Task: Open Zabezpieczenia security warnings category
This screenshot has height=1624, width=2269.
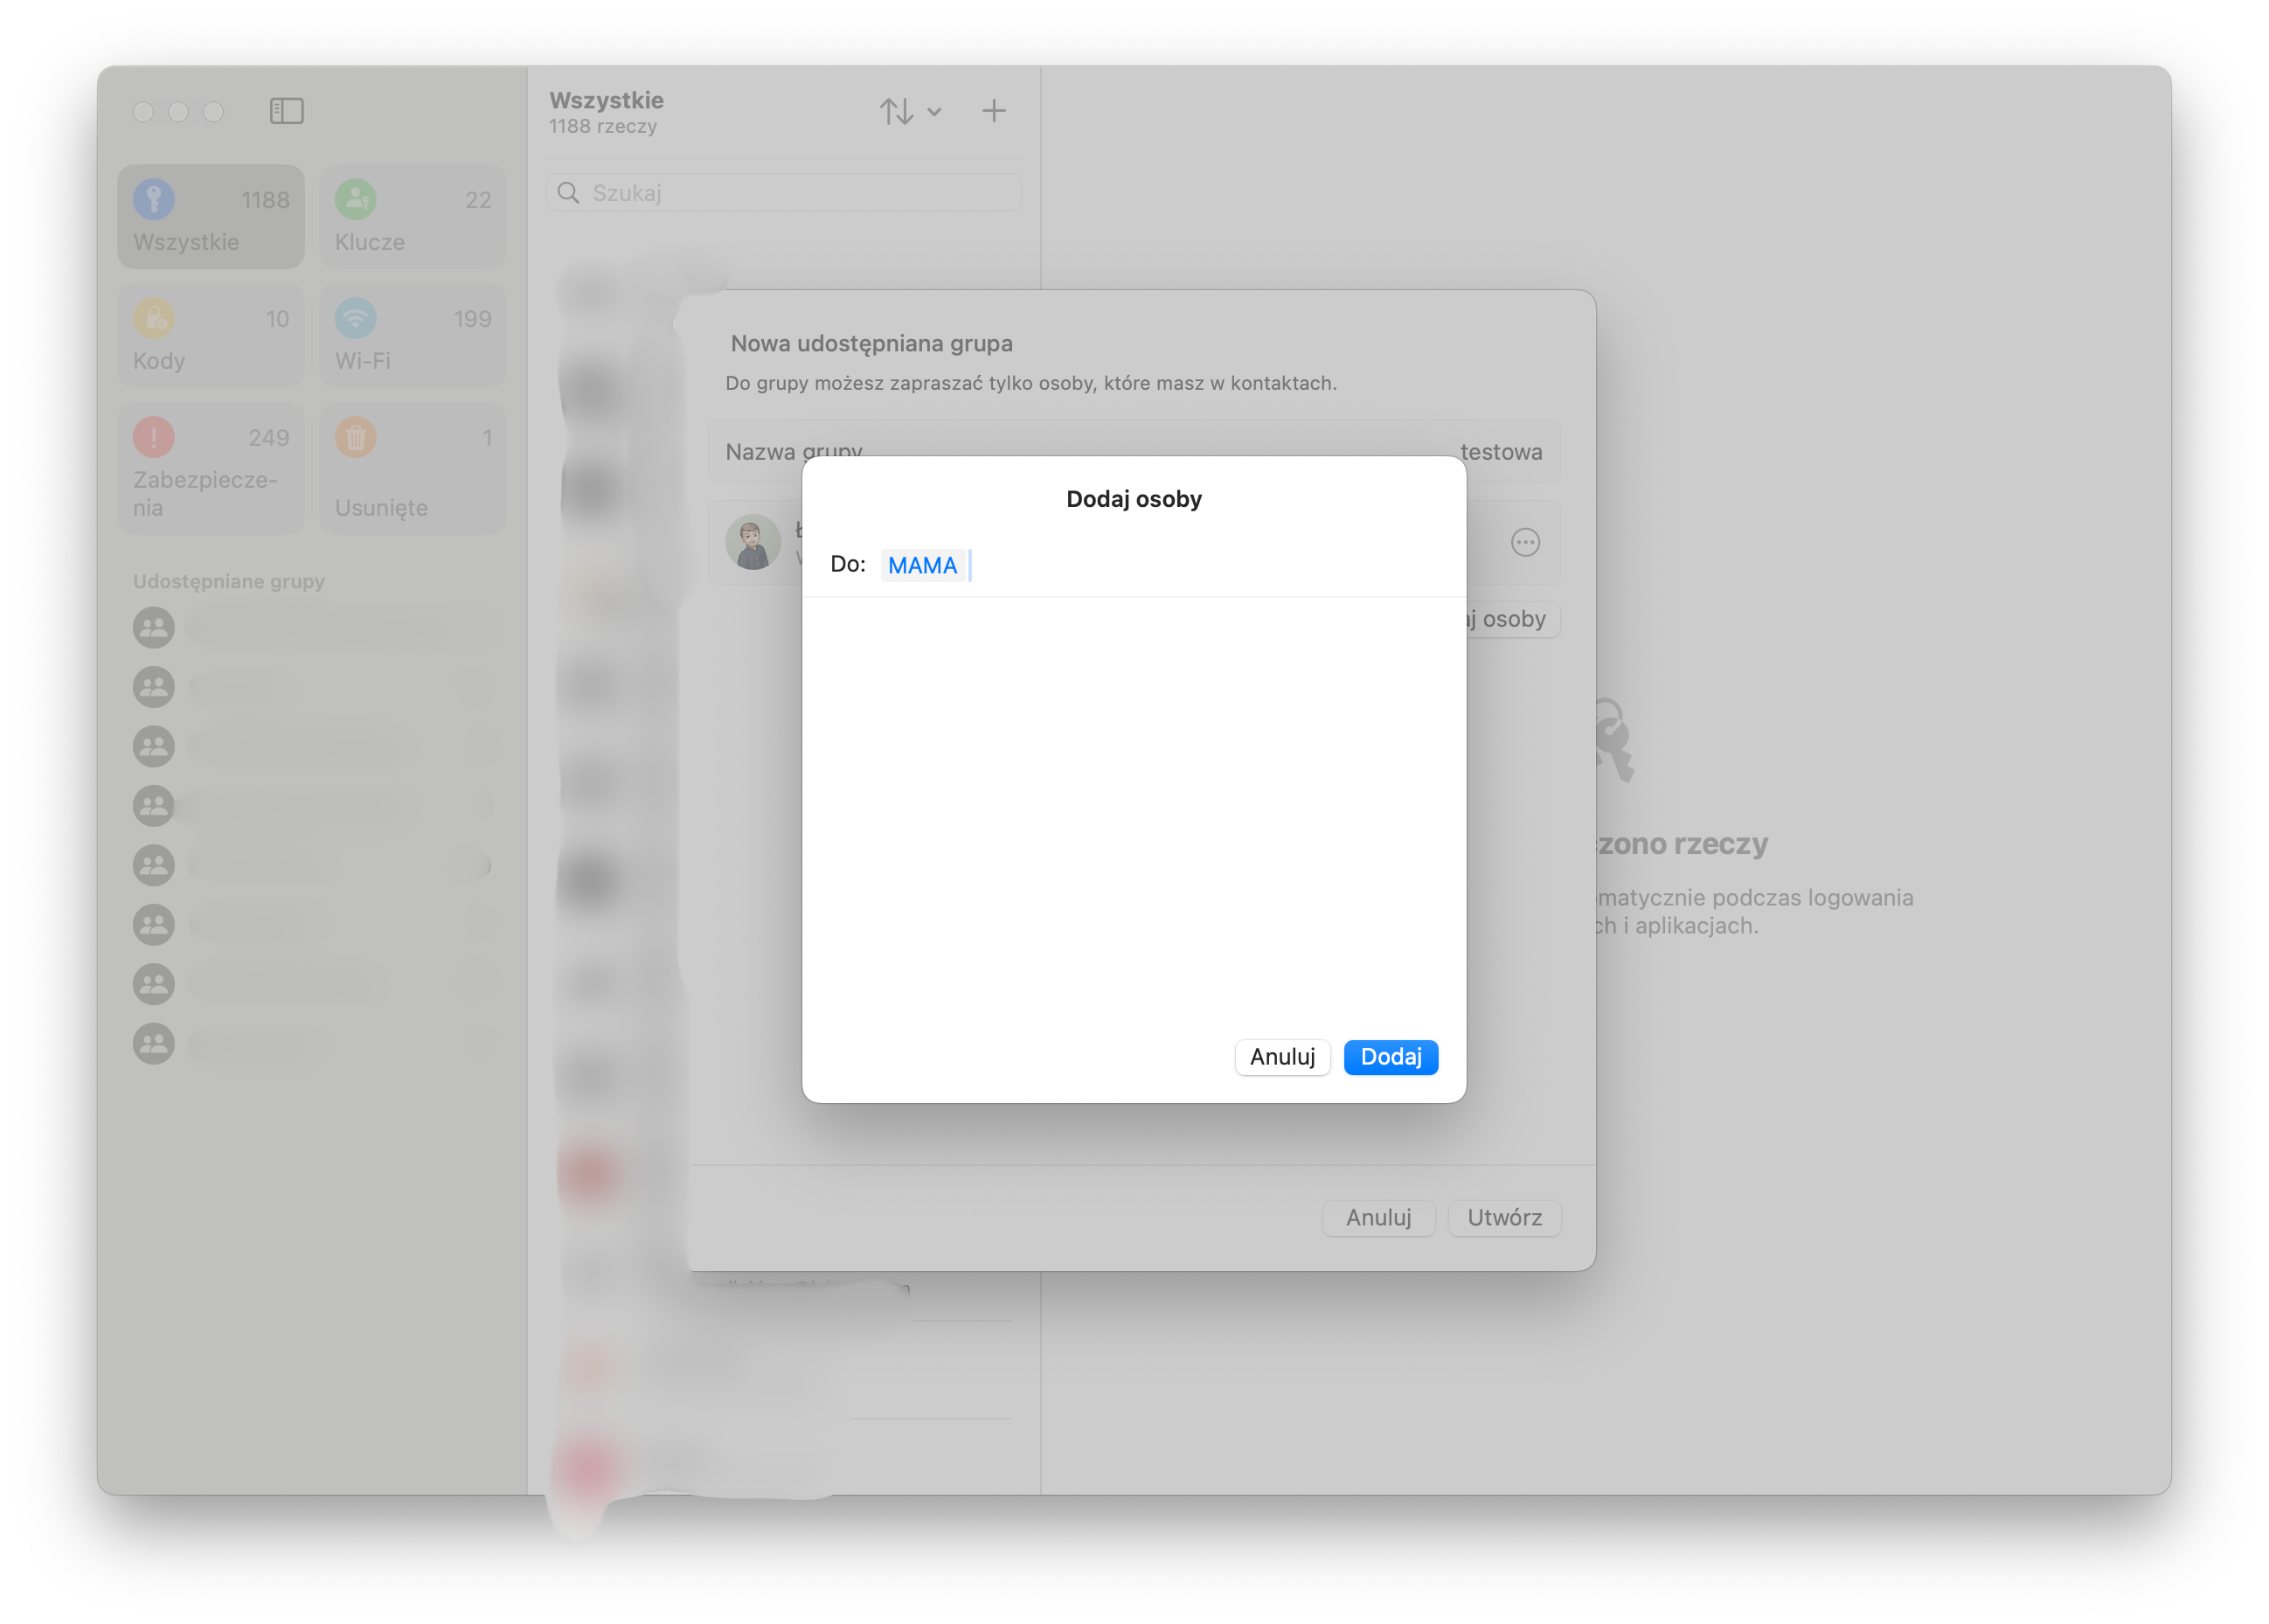Action: tap(210, 468)
